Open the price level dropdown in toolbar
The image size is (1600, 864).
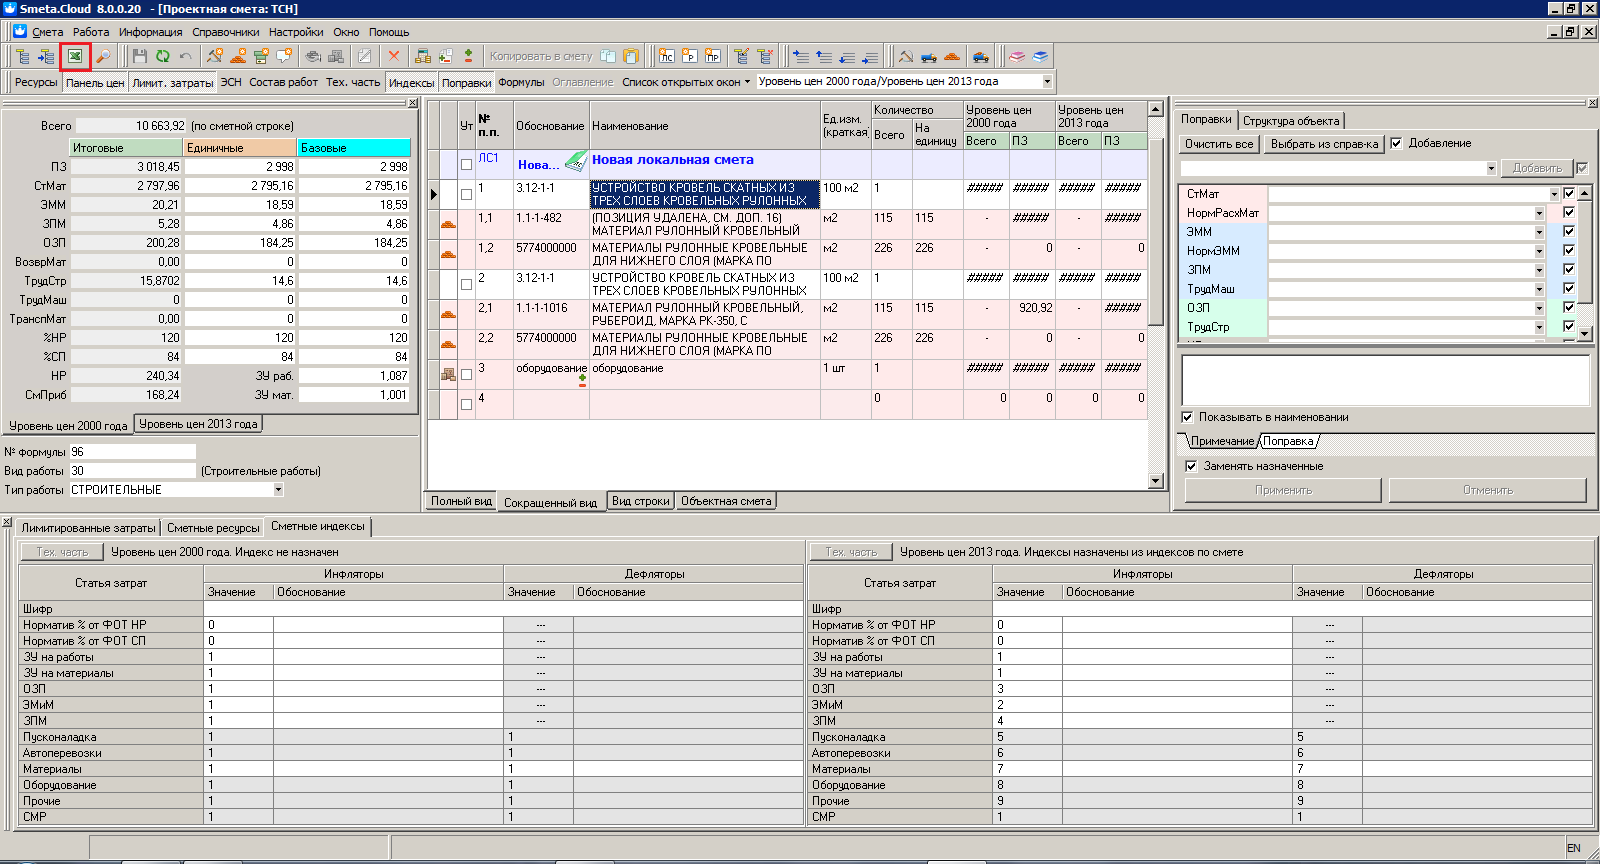(x=1047, y=81)
